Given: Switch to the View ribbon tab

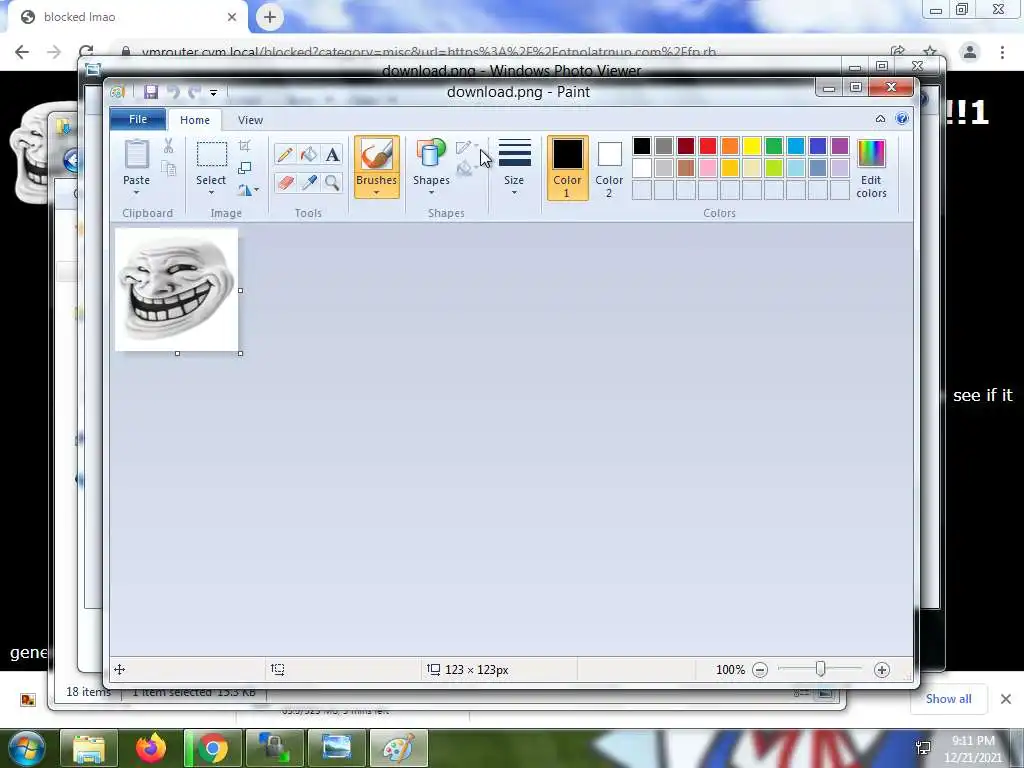Looking at the screenshot, I should coord(250,120).
